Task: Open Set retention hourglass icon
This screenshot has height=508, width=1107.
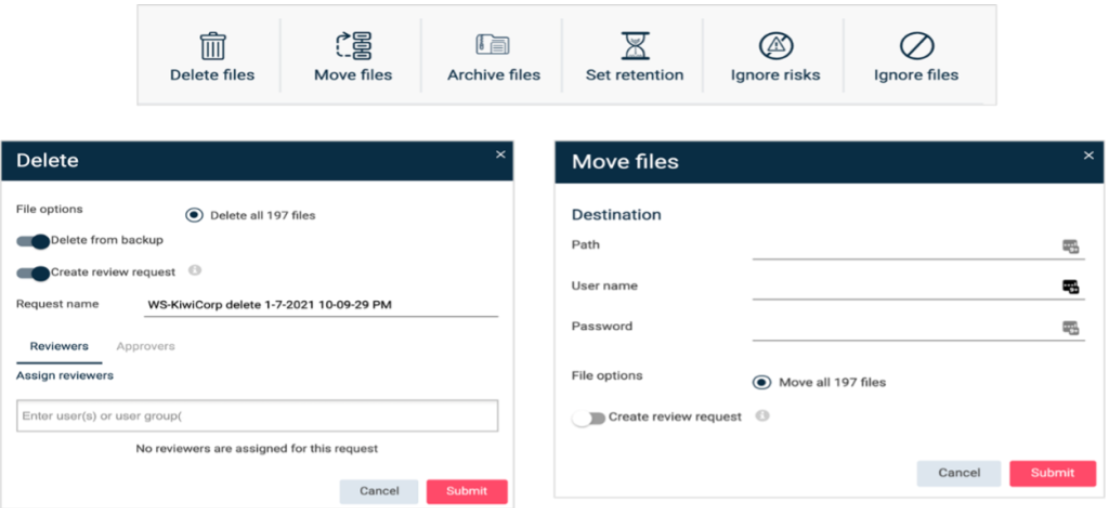Action: (x=634, y=46)
